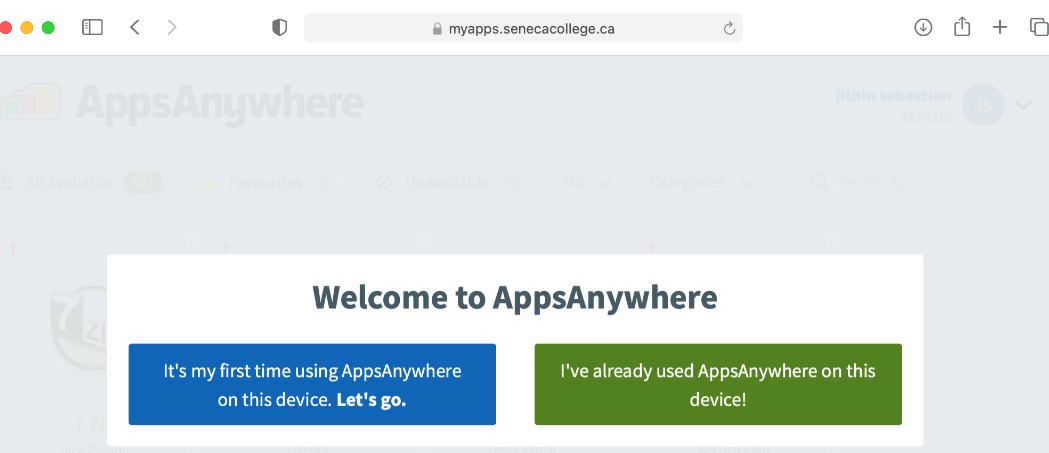1049x453 pixels.
Task: Add a new tab with plus icon
Action: pos(999,27)
